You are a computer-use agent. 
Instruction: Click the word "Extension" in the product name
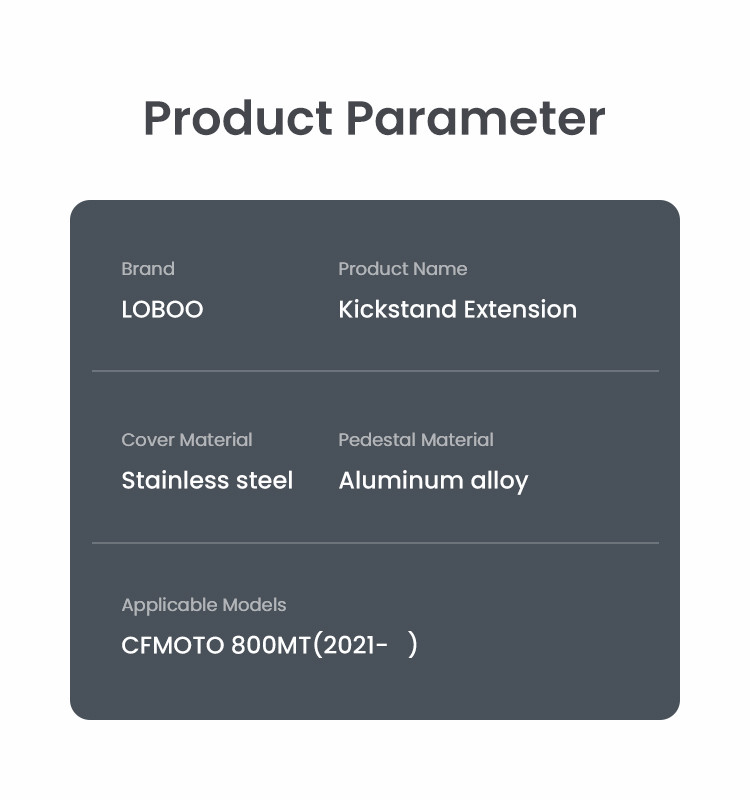tap(520, 310)
